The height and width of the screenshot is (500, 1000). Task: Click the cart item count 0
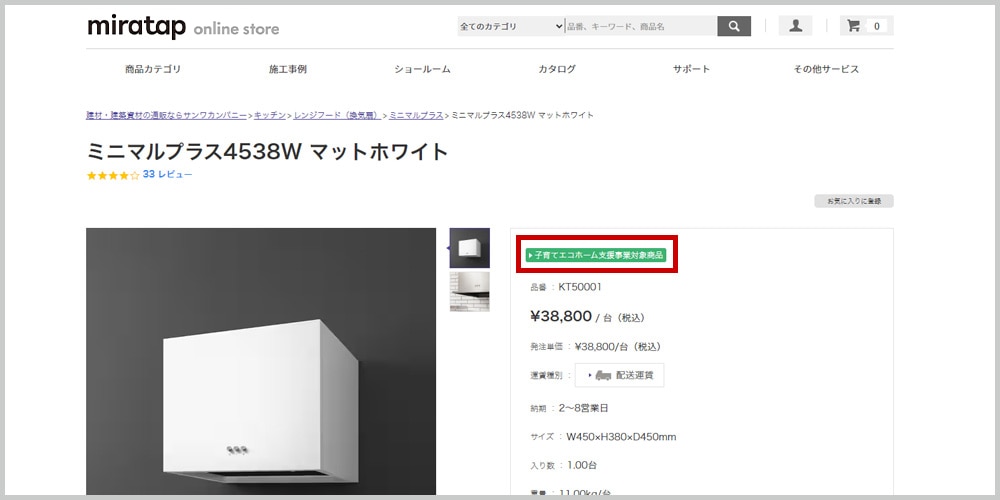tap(877, 26)
